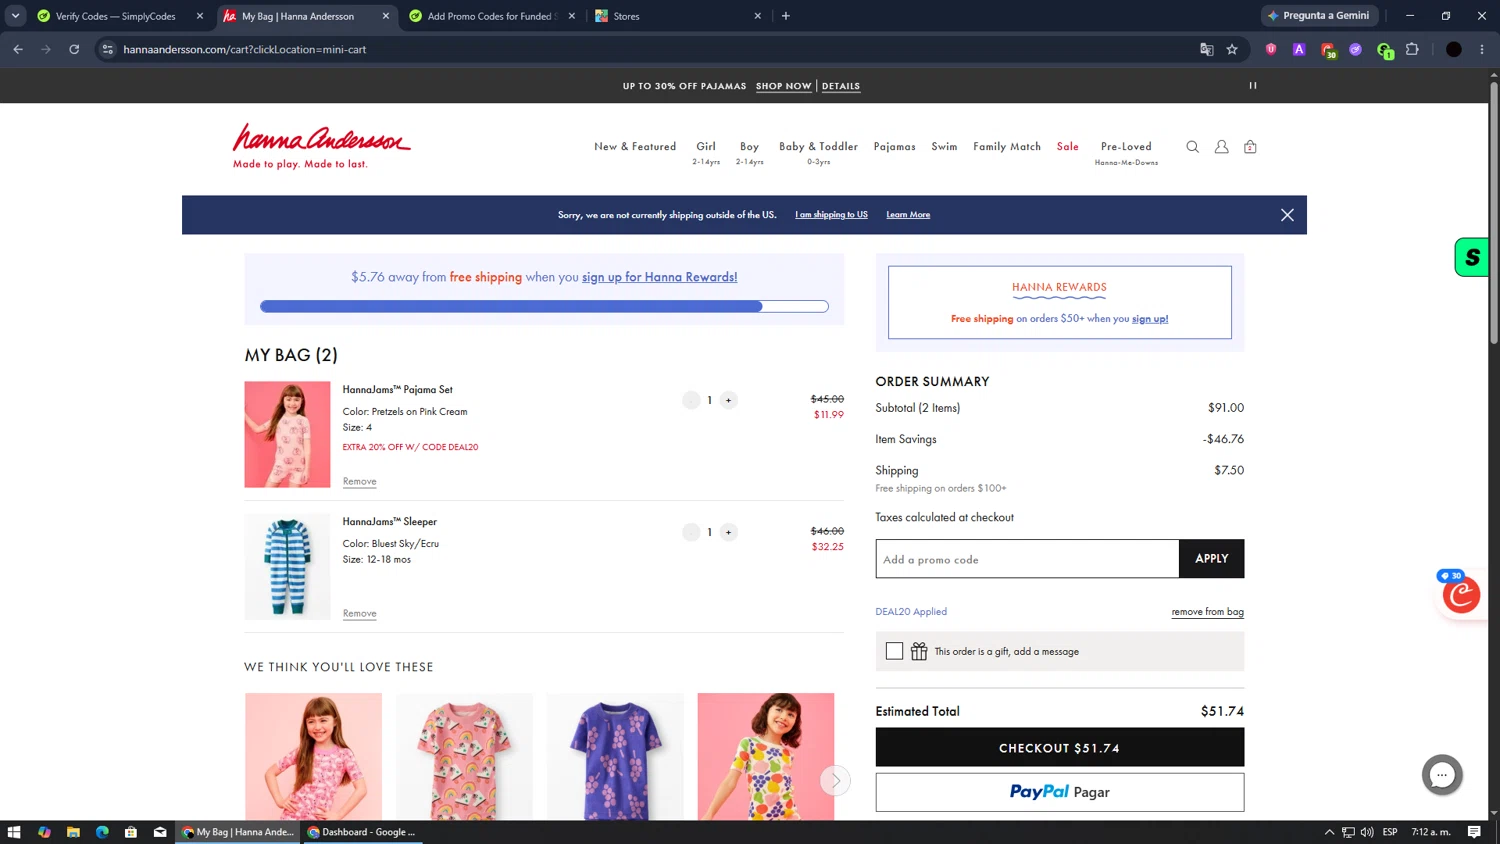
Task: Apply the promo code
Action: 1211,559
